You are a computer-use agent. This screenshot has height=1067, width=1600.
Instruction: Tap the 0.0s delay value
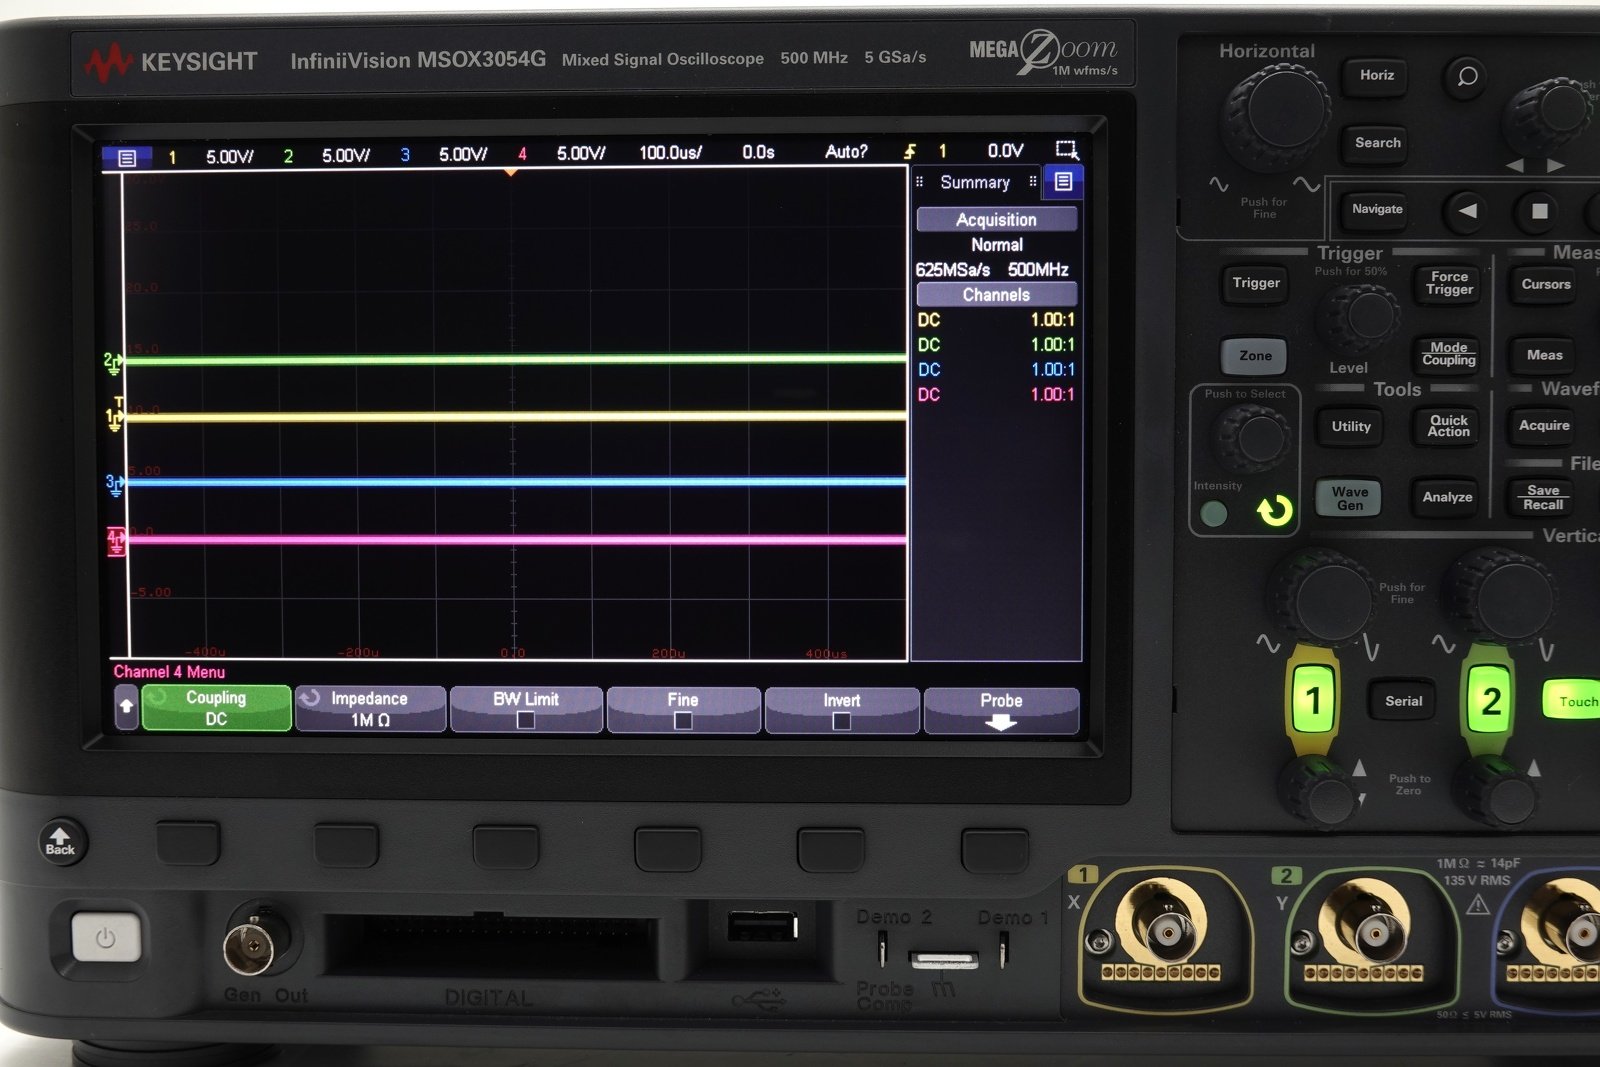758,152
